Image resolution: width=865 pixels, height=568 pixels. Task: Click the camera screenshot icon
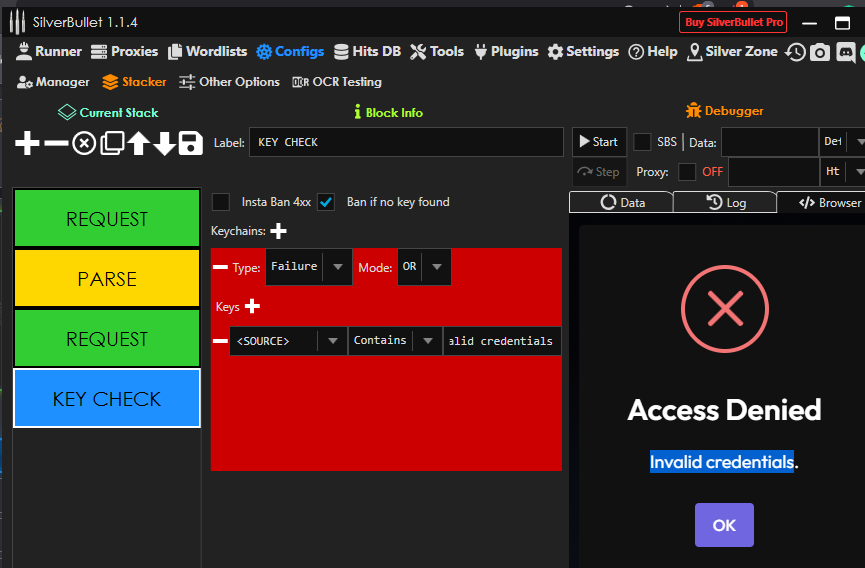[820, 52]
